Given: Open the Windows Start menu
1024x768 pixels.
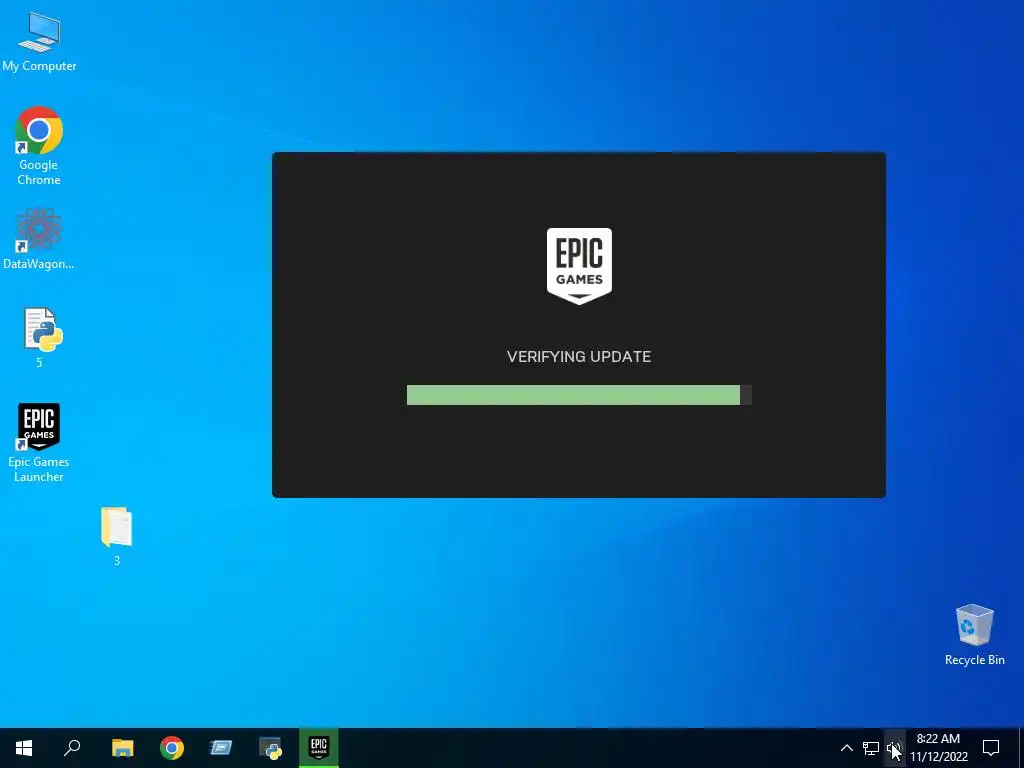Looking at the screenshot, I should tap(24, 748).
